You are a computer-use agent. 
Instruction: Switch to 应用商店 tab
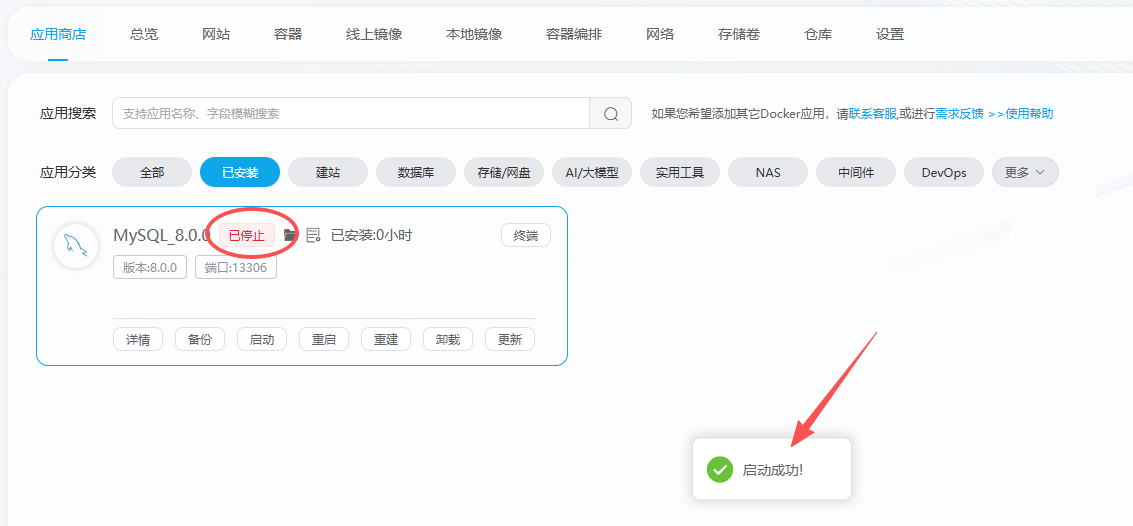(x=58, y=34)
